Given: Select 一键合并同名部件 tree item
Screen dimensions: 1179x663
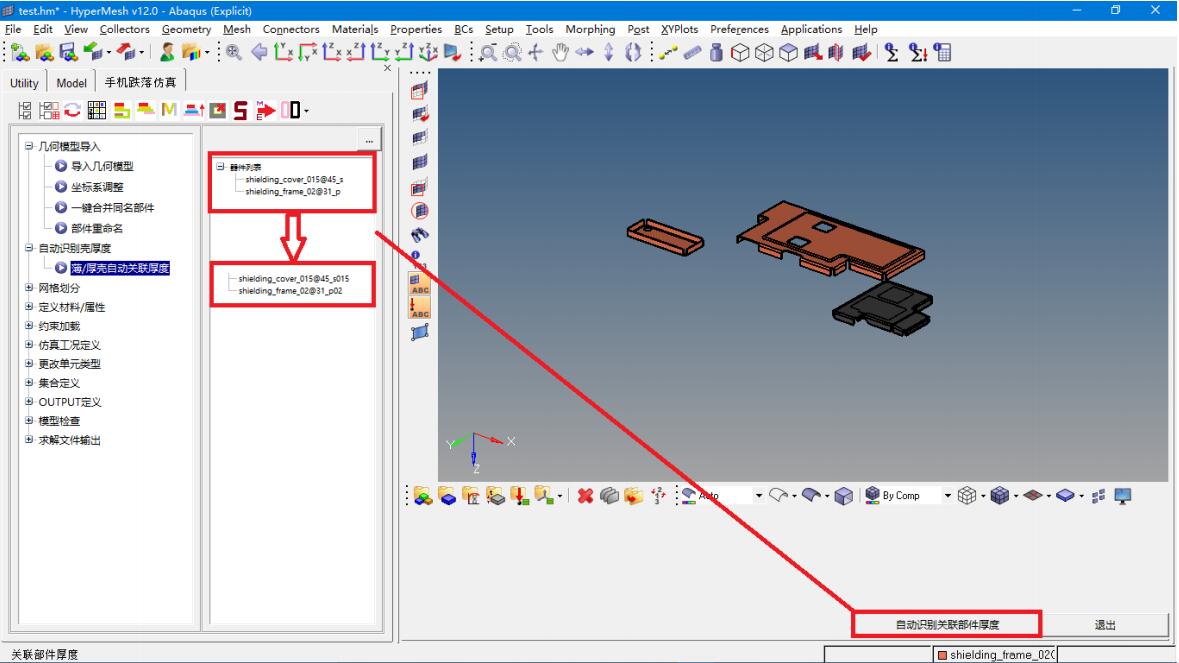Looking at the screenshot, I should [113, 207].
